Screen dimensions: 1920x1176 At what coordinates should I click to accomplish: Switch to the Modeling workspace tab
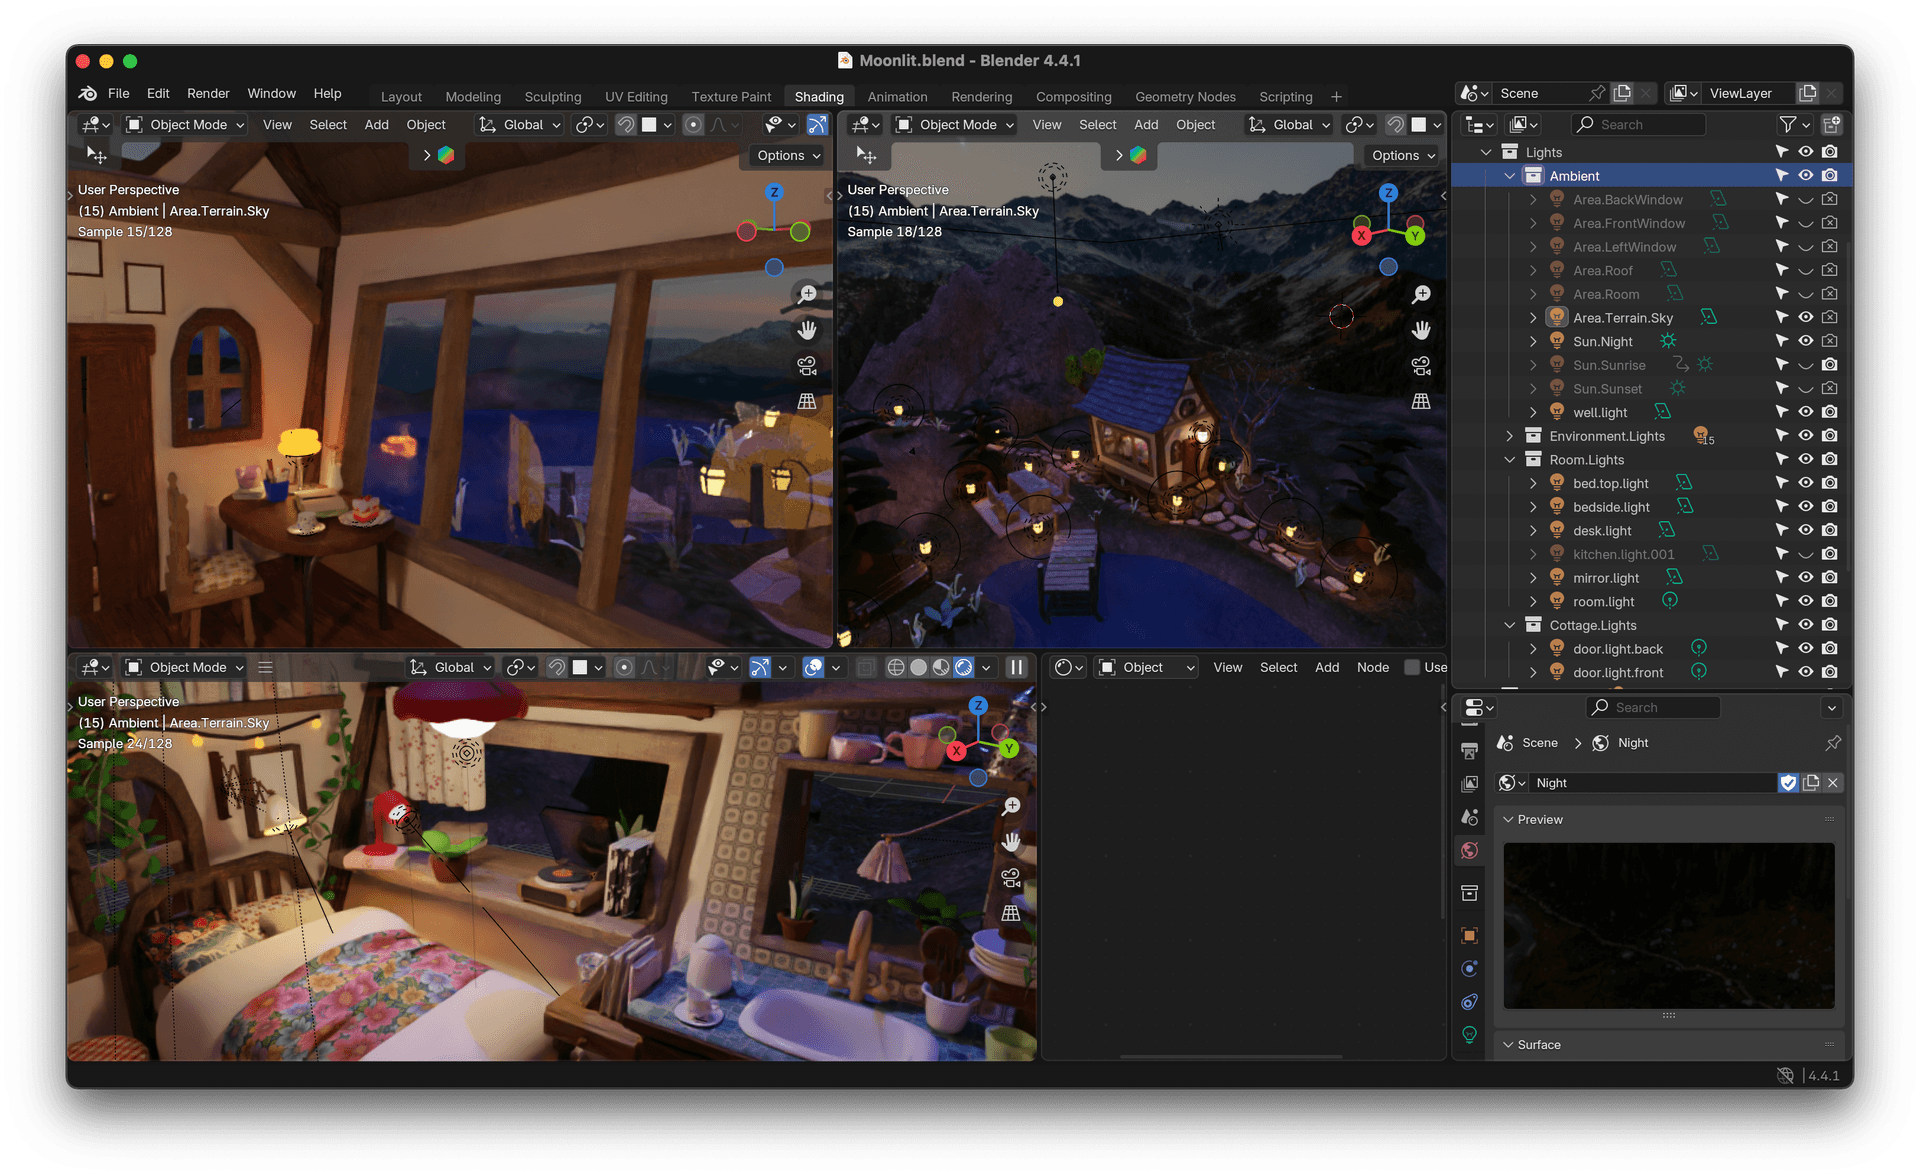point(473,97)
